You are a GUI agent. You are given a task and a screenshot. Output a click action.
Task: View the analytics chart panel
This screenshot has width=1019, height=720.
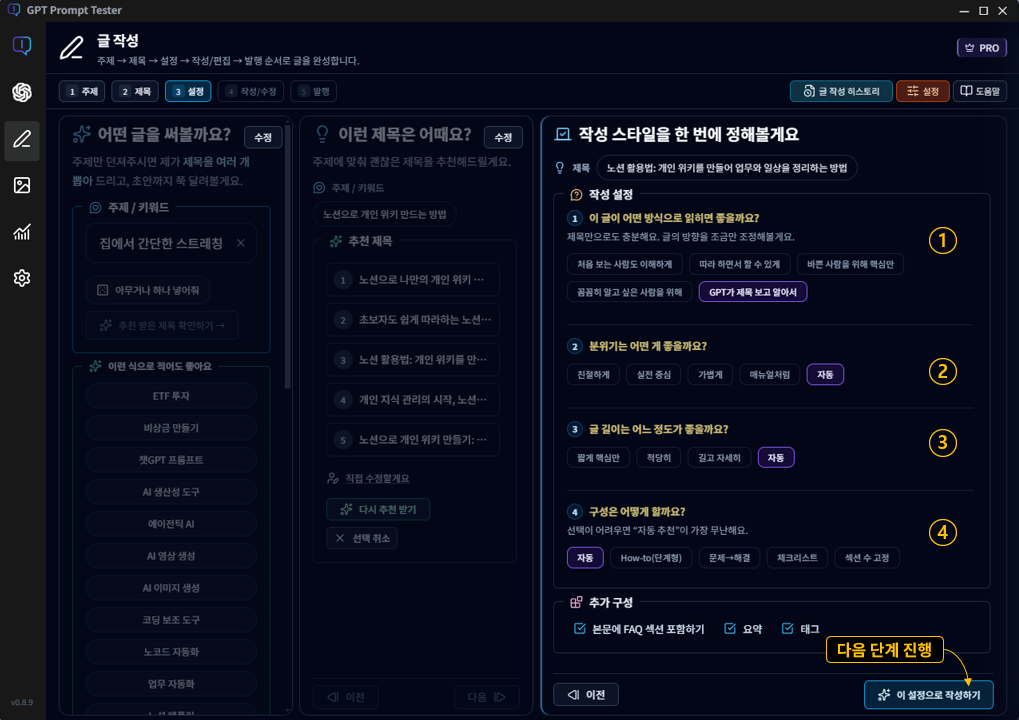22,232
